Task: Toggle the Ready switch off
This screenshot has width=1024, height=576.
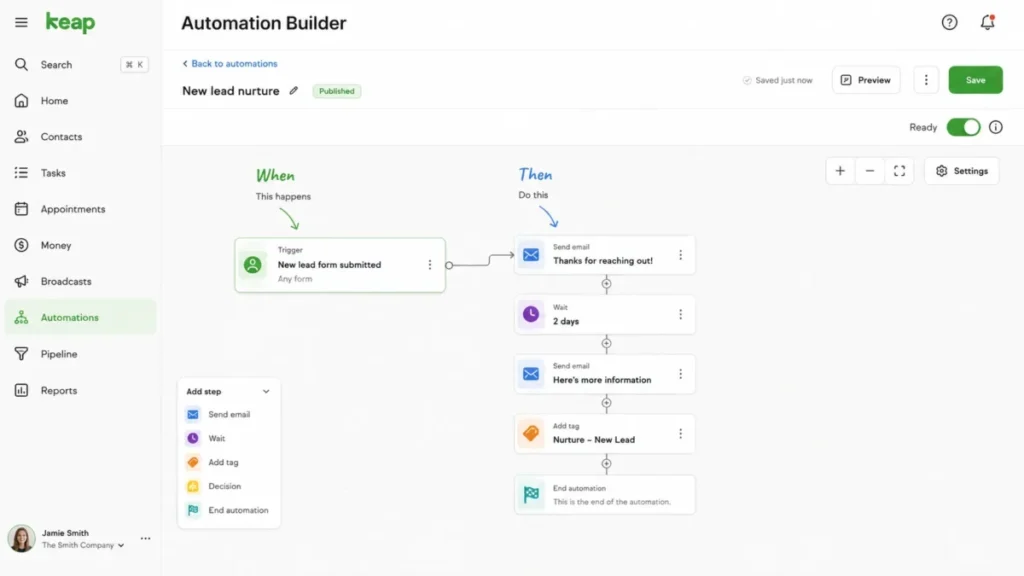Action: (963, 127)
